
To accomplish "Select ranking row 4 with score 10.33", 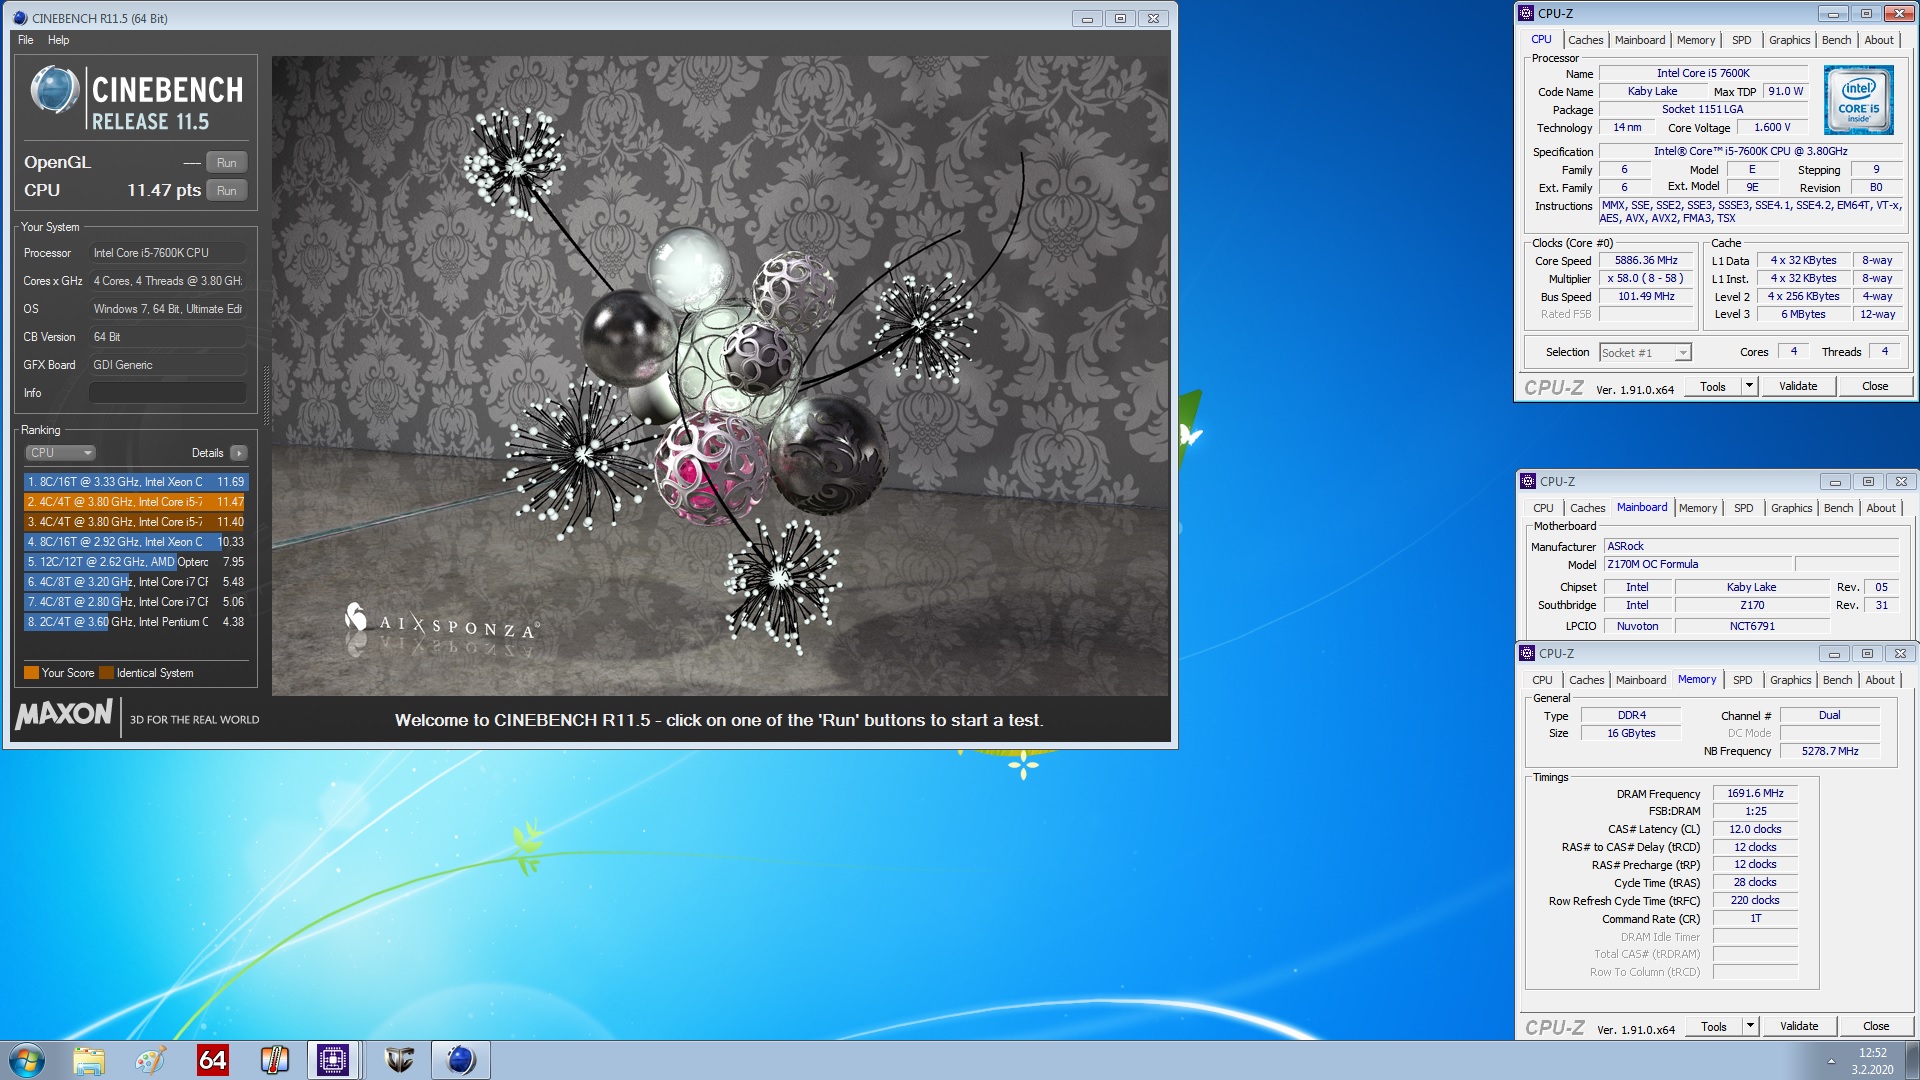I will (135, 542).
